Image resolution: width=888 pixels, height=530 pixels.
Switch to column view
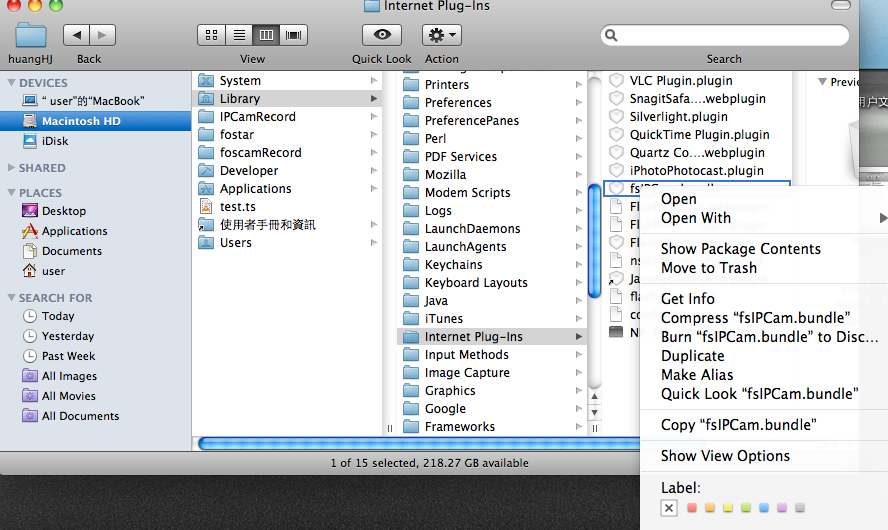pos(266,35)
